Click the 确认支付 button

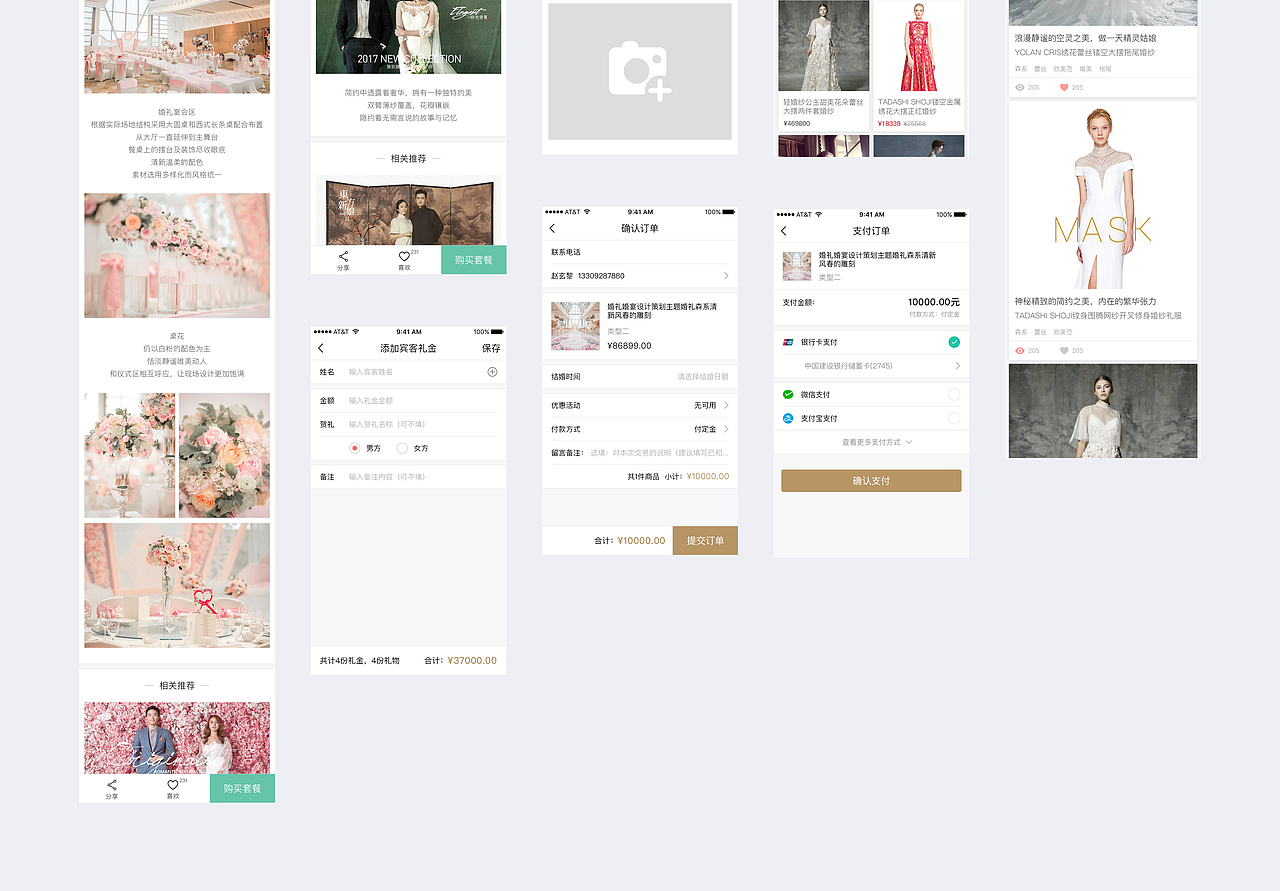(x=871, y=481)
